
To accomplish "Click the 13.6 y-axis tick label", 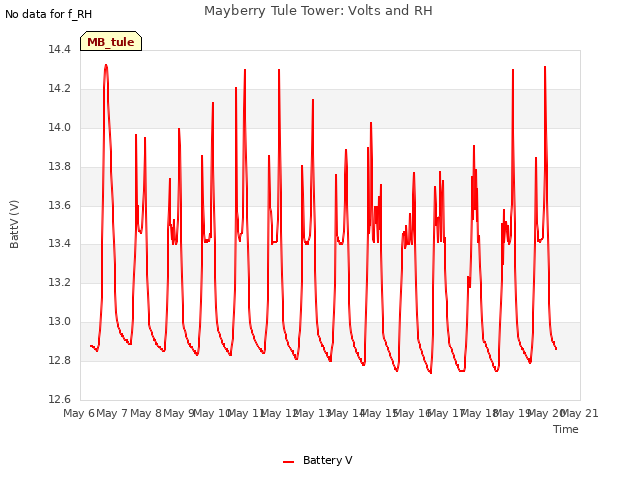I will tap(60, 205).
